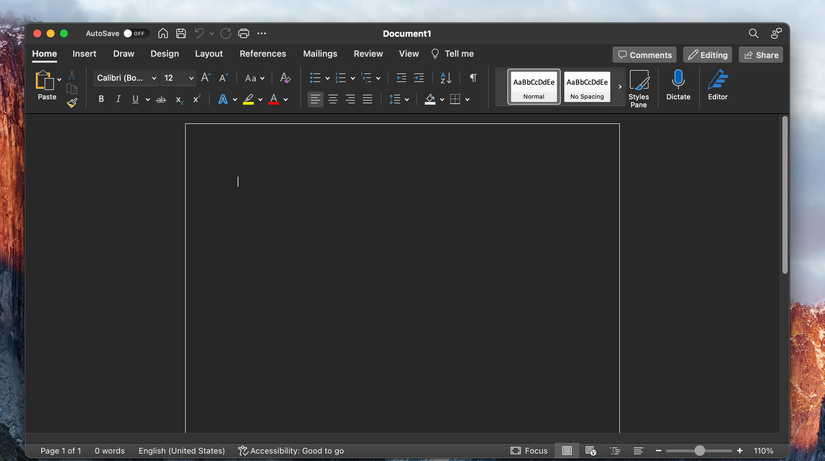
Task: Click the Format Painter brush icon
Action: click(x=72, y=102)
